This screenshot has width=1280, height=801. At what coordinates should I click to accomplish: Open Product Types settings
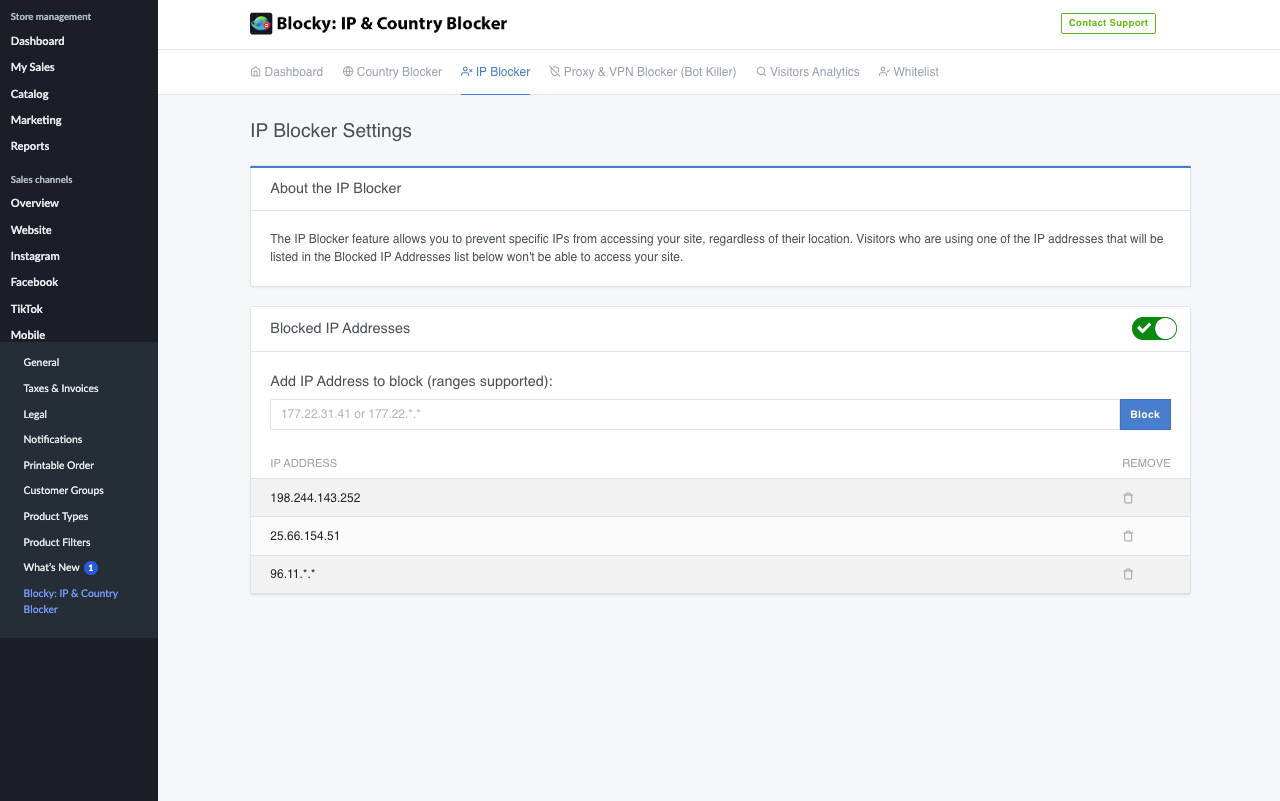[56, 516]
